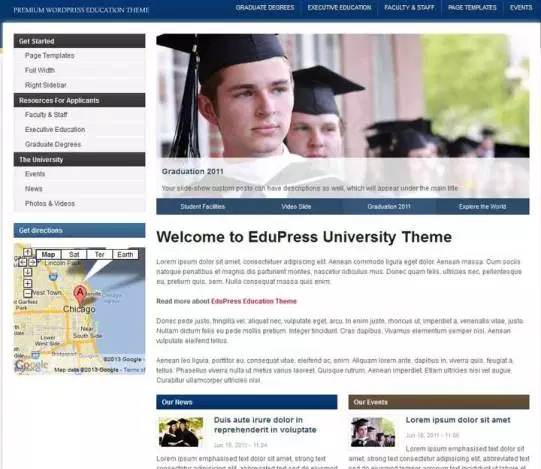Switch map to Ter terrain view
This screenshot has height=469, width=541.
pyautogui.click(x=99, y=255)
